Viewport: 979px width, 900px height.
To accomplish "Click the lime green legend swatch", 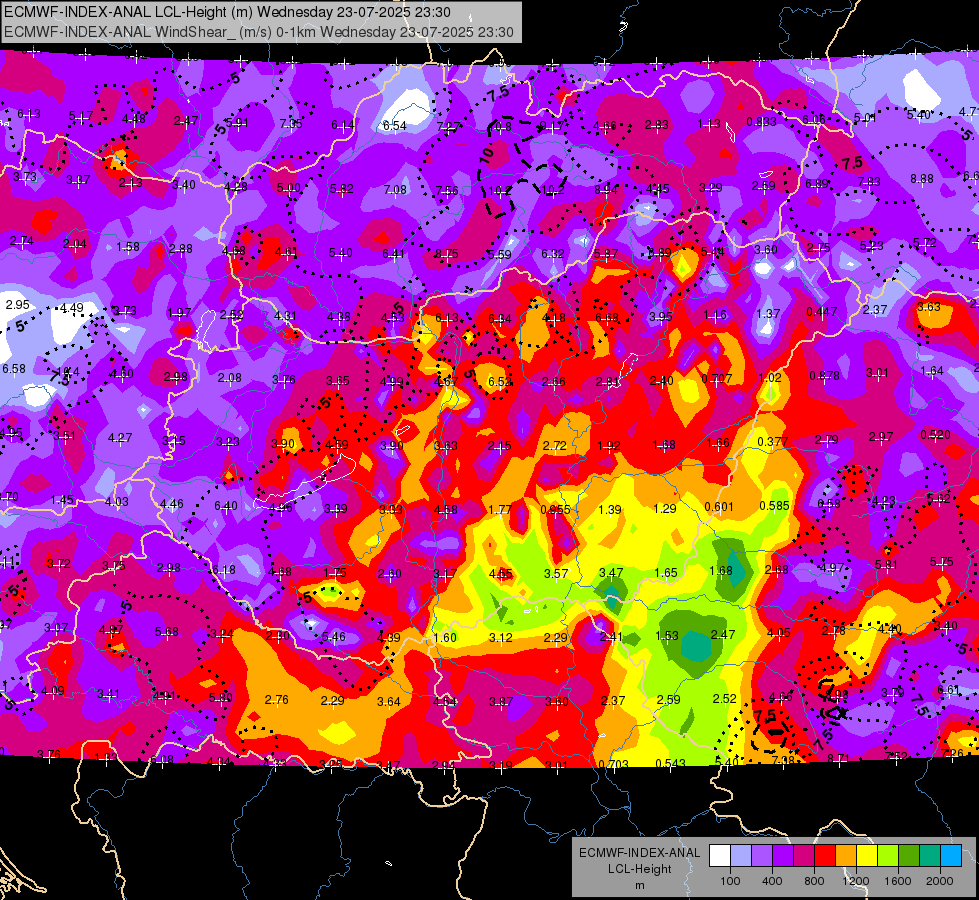I will (888, 856).
